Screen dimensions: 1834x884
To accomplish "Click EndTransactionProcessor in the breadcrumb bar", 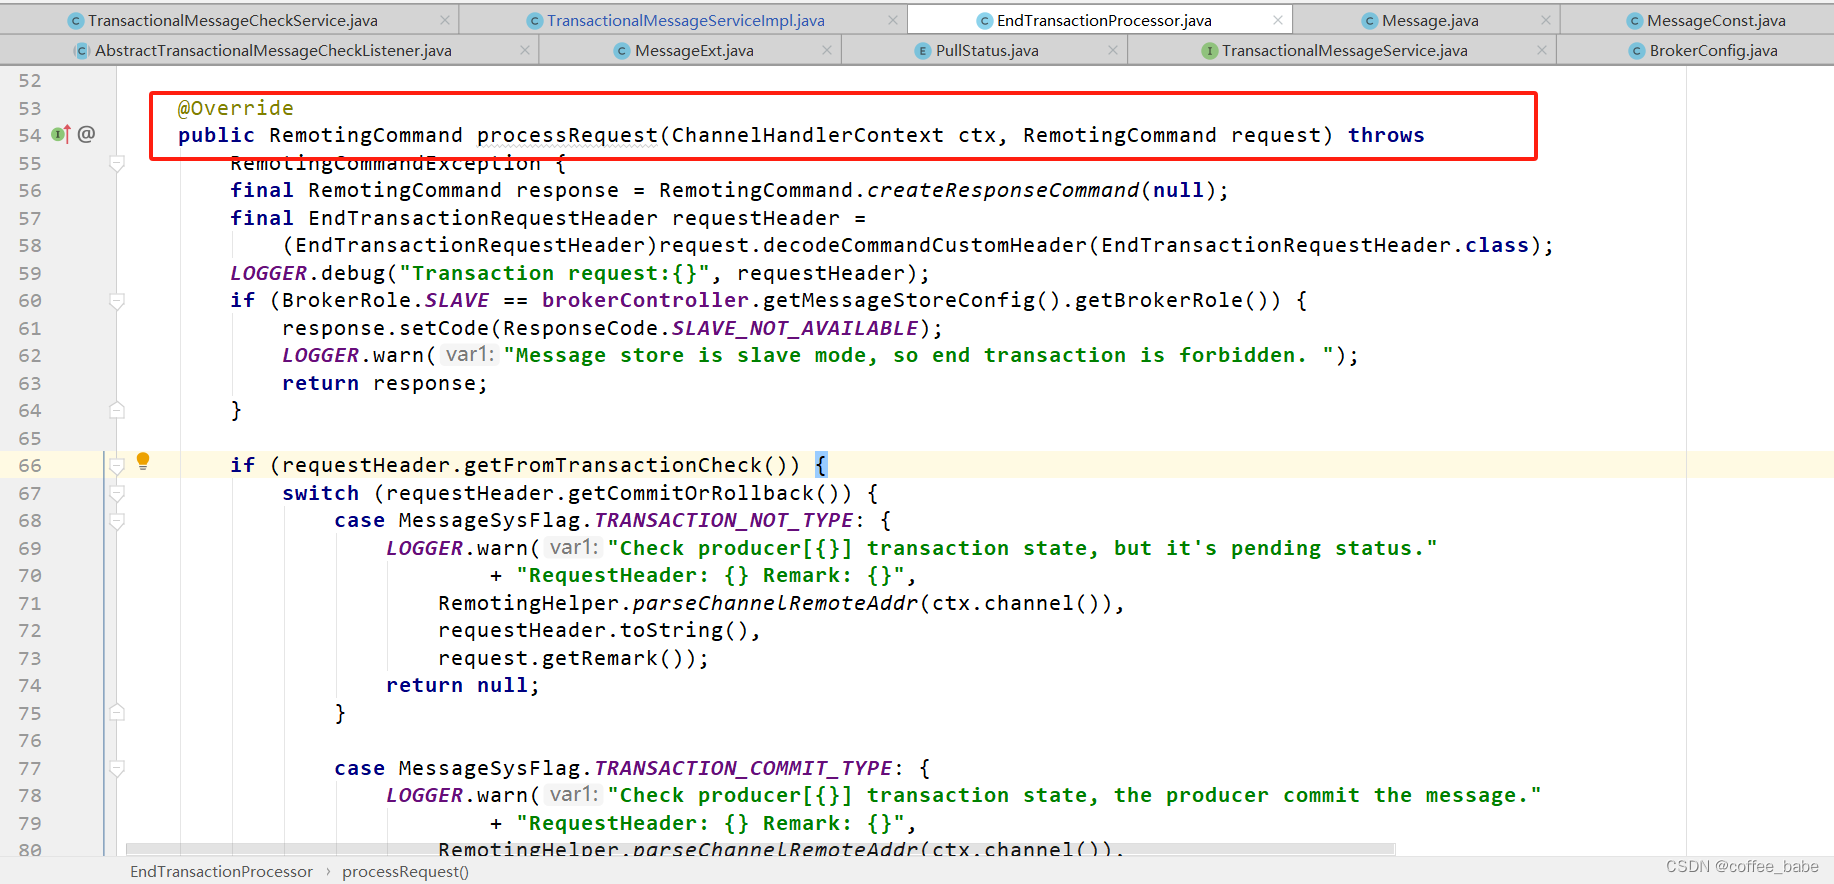I will coord(221,871).
